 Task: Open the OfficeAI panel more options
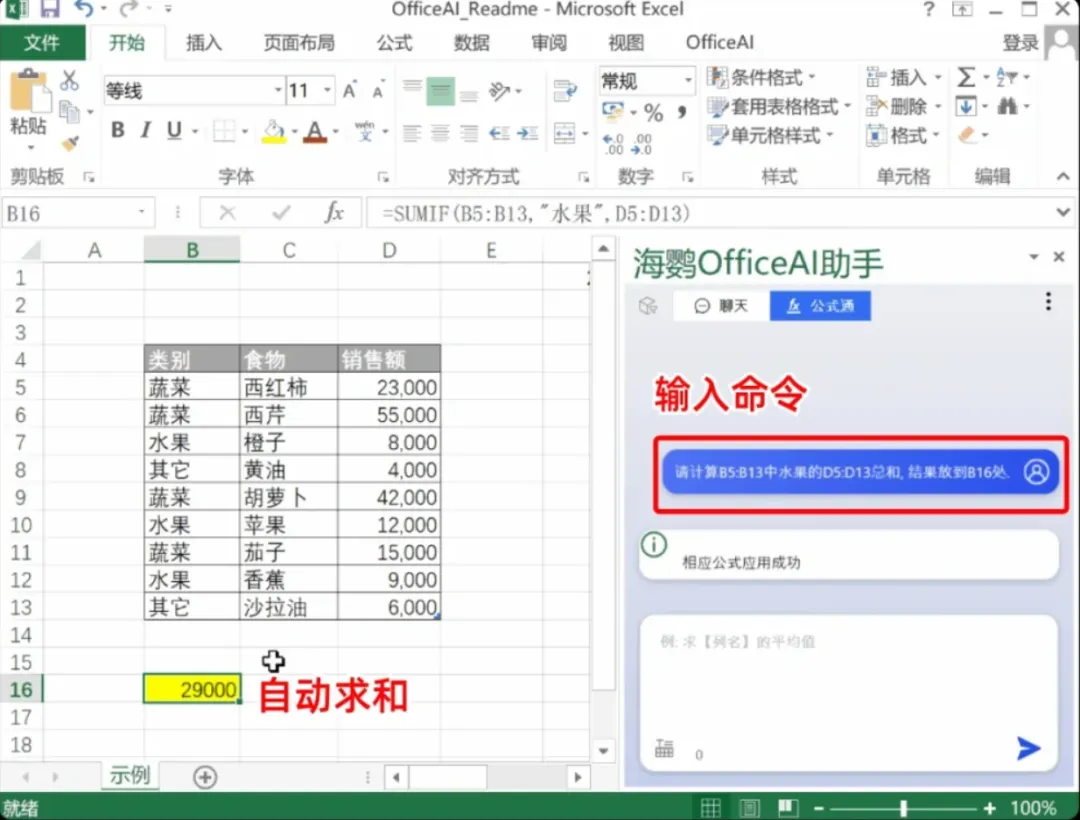[x=1048, y=301]
